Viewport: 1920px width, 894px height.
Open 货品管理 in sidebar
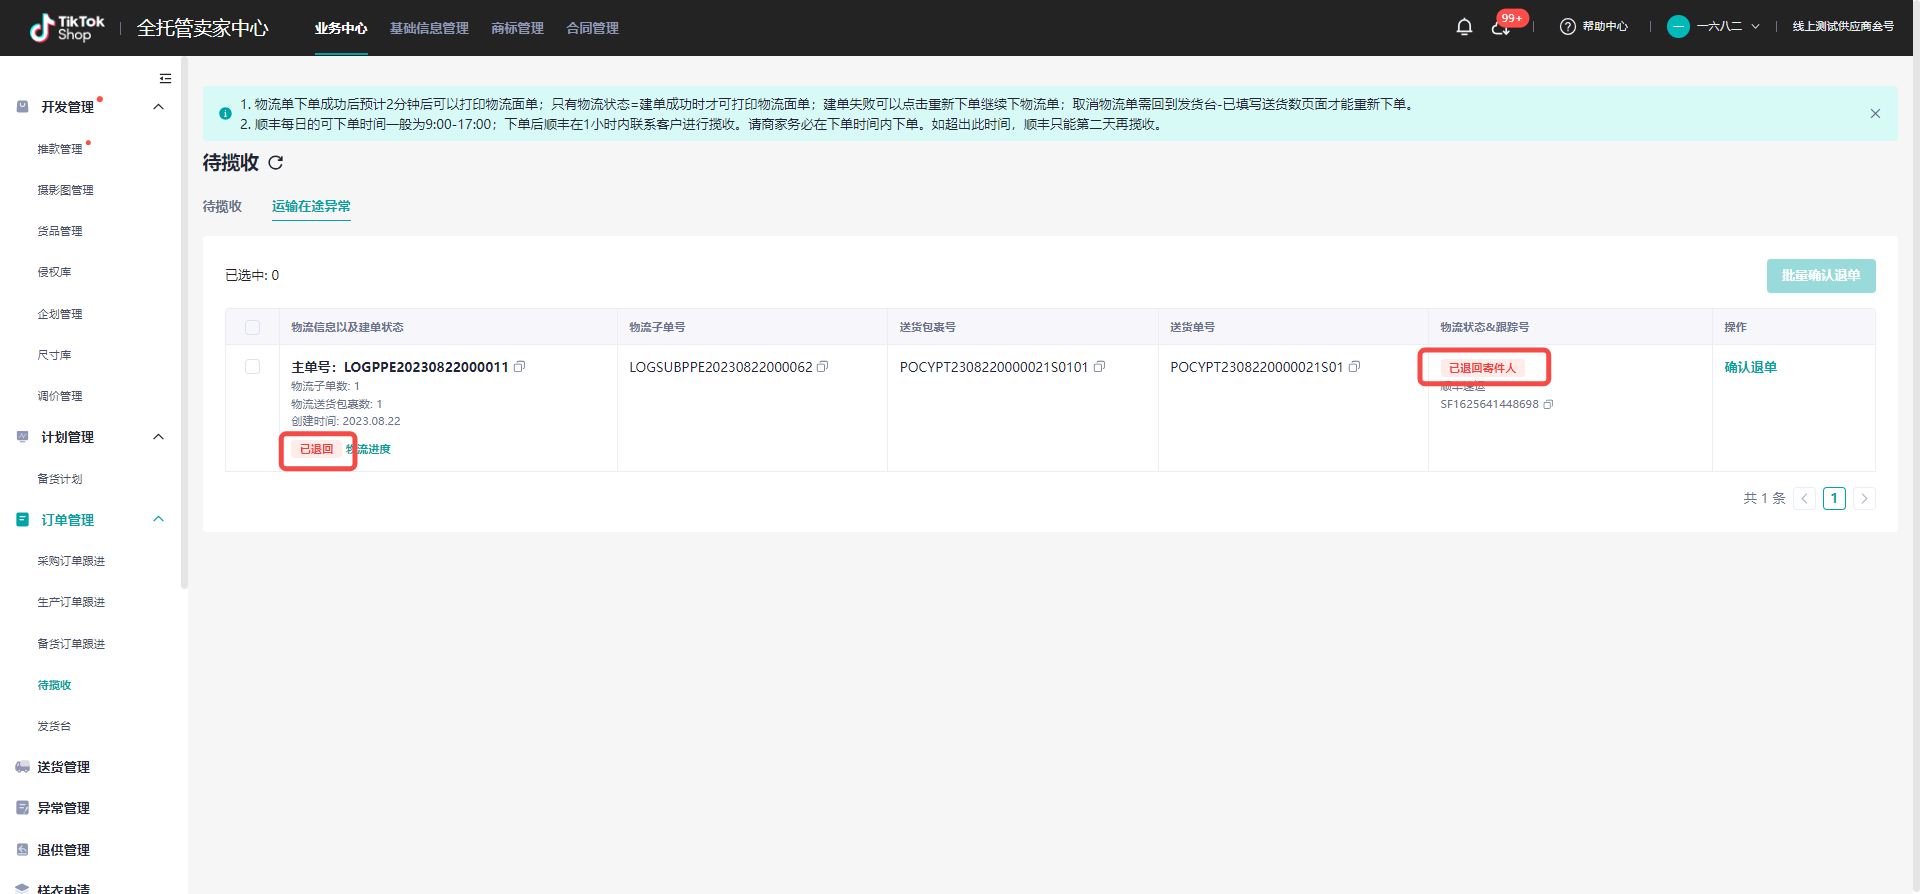click(x=60, y=231)
